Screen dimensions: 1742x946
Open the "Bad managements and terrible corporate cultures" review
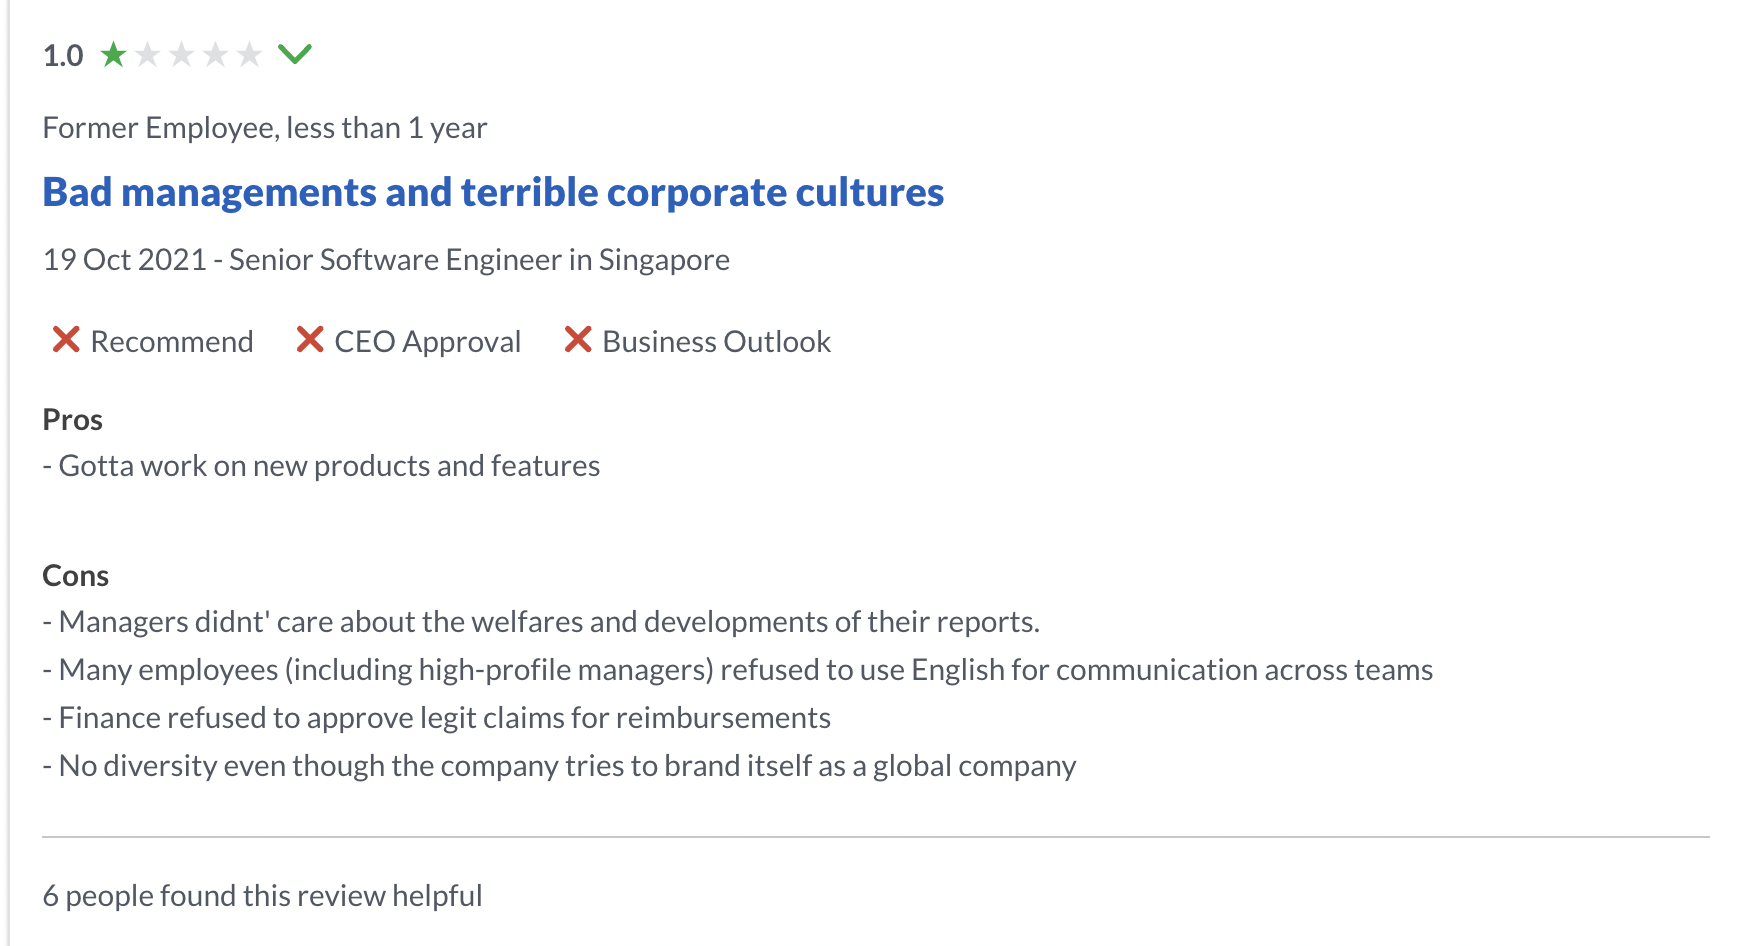[493, 192]
